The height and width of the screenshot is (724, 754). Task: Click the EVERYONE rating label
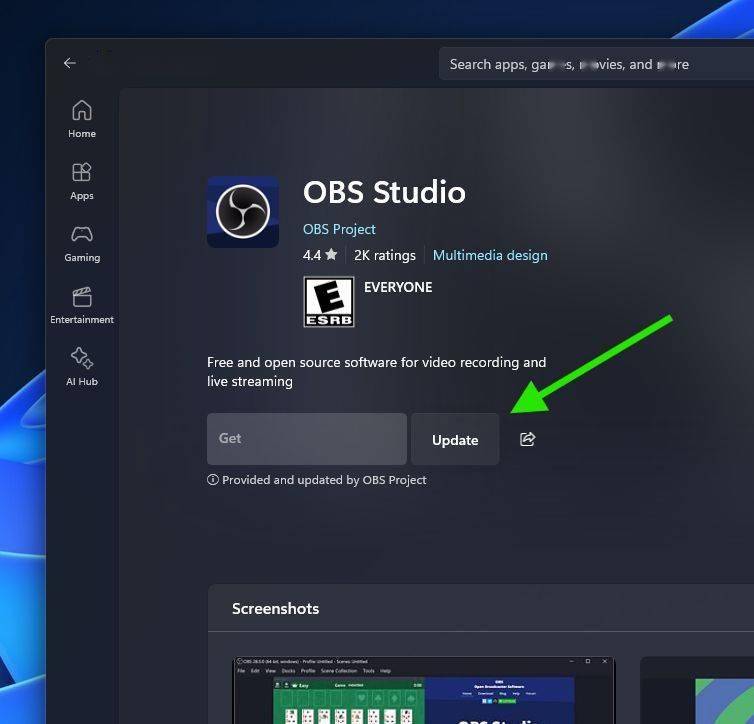(x=398, y=287)
